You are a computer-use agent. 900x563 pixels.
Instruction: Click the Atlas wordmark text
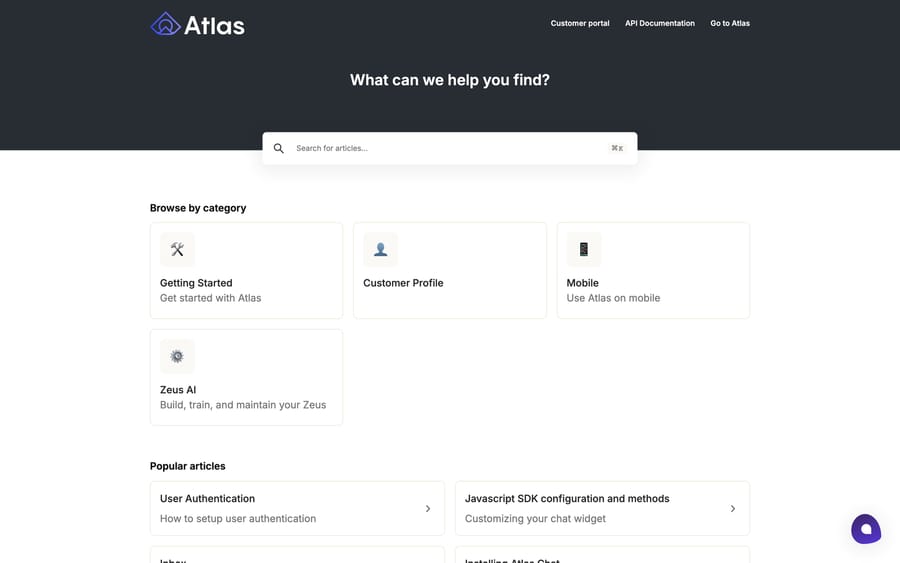tap(214, 25)
